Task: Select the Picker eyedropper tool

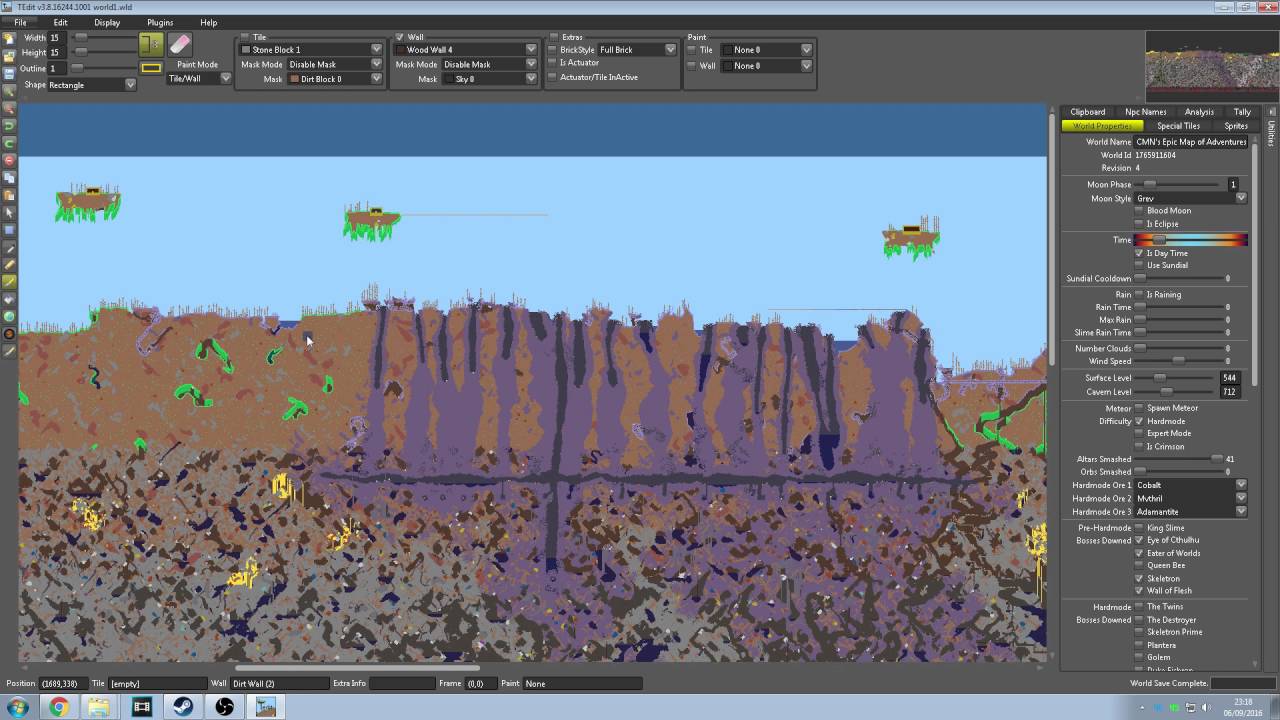Action: pyautogui.click(x=9, y=248)
